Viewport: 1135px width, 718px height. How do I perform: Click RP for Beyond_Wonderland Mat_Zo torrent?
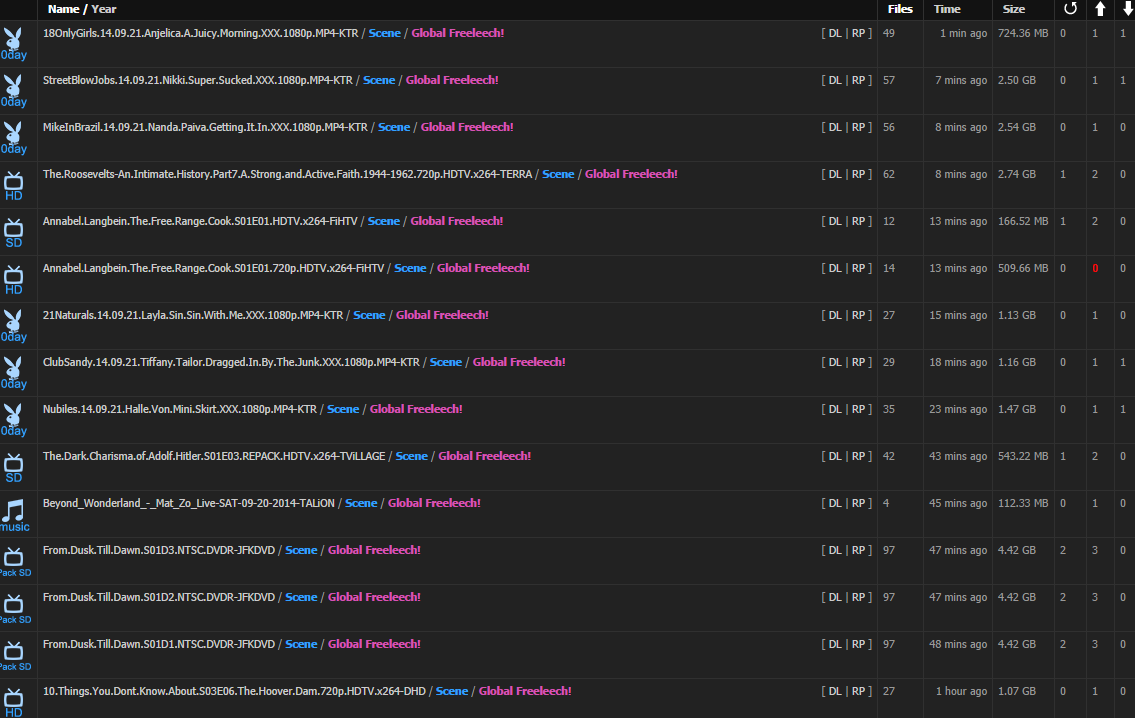click(858, 503)
